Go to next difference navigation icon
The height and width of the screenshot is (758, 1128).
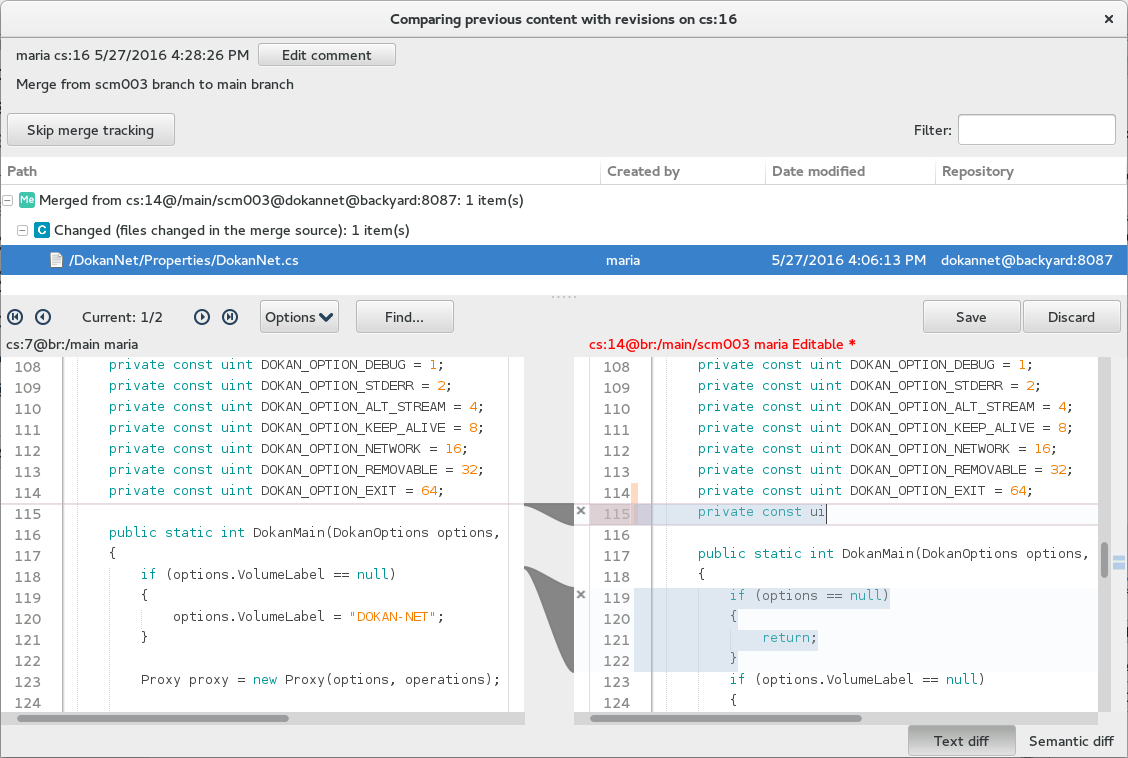[x=202, y=317]
